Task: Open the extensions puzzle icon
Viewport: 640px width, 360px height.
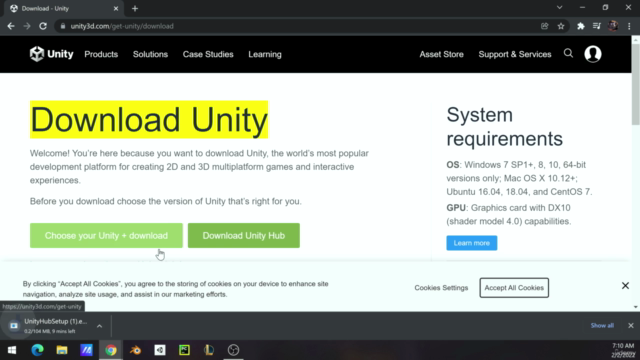Action: [580, 26]
